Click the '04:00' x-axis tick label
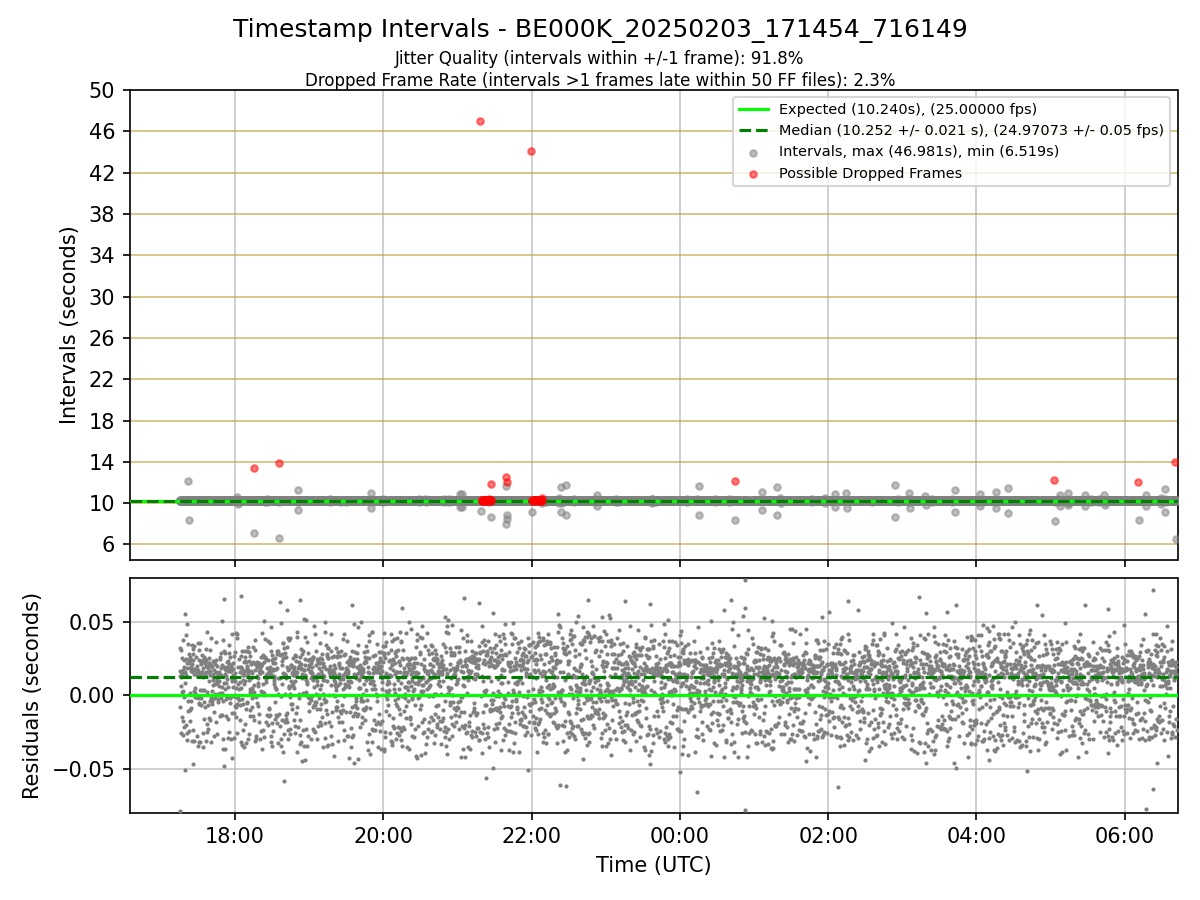This screenshot has height=900, width=1200. coord(976,835)
